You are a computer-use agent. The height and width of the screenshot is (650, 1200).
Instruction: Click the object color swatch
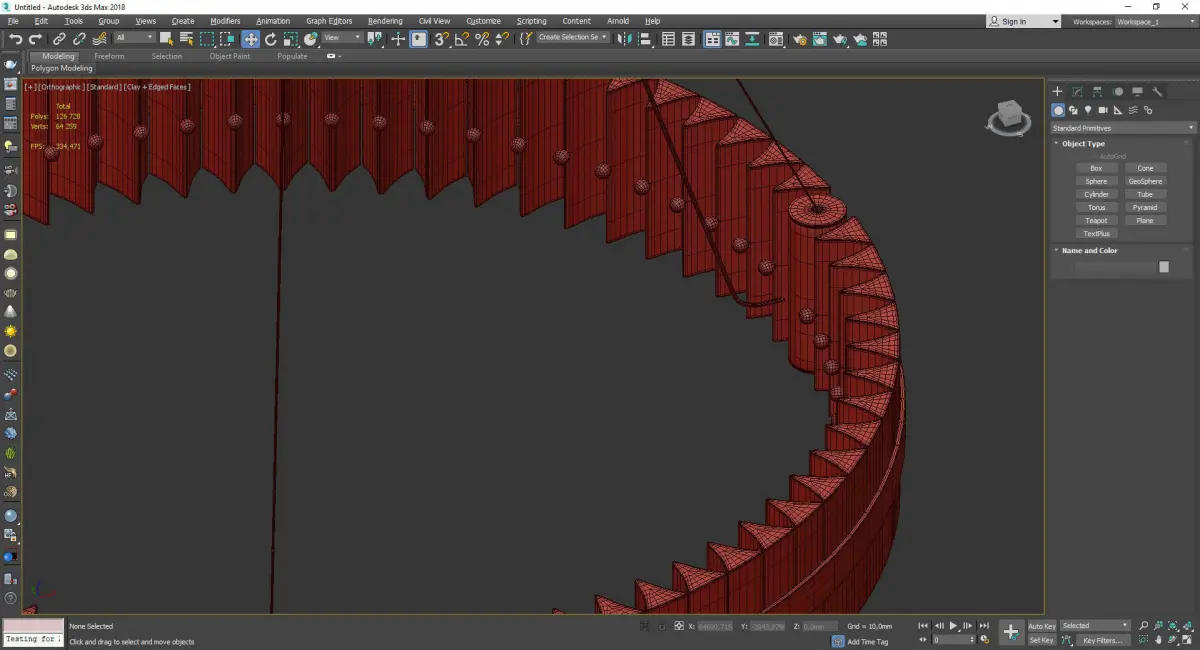click(x=1164, y=267)
